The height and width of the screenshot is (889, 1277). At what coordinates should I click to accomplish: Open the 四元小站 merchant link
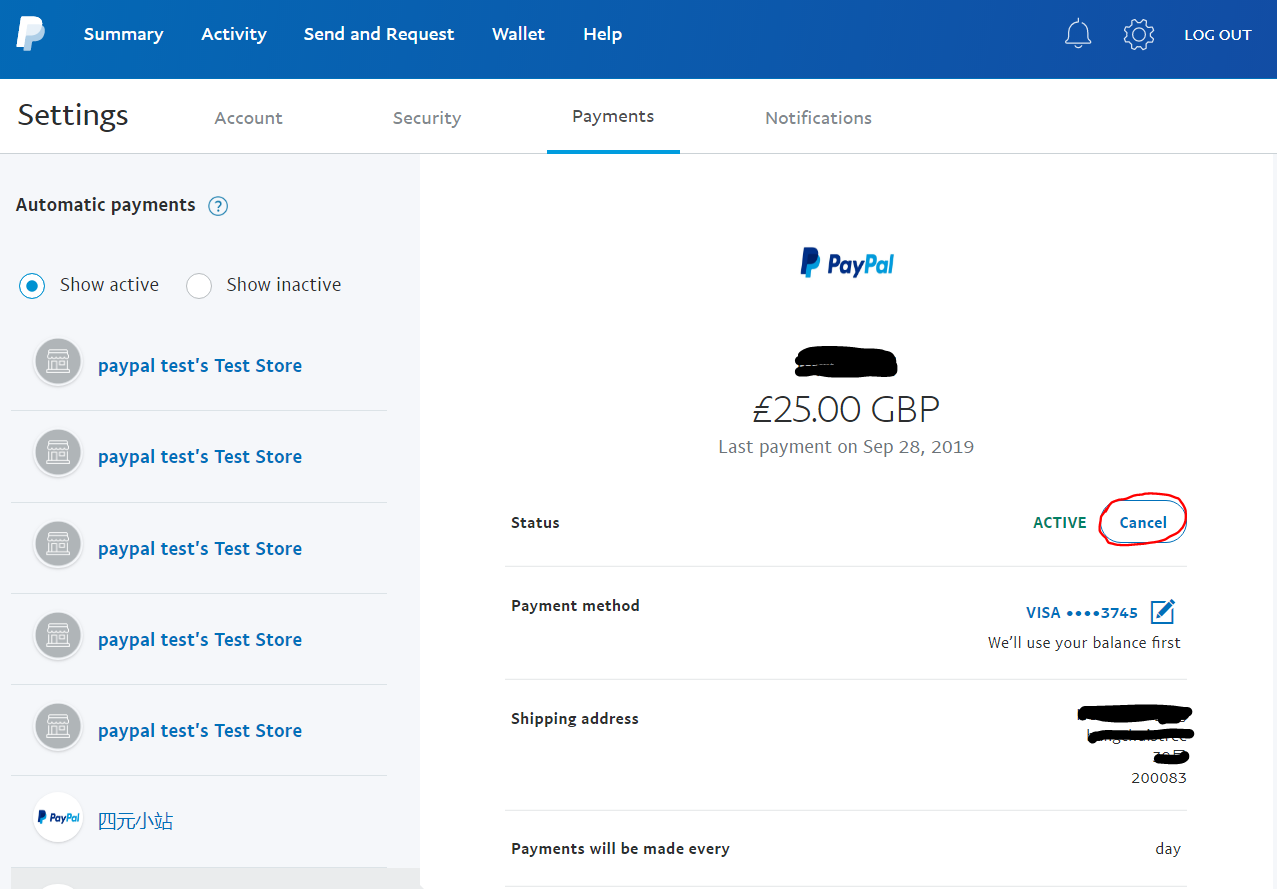point(135,822)
